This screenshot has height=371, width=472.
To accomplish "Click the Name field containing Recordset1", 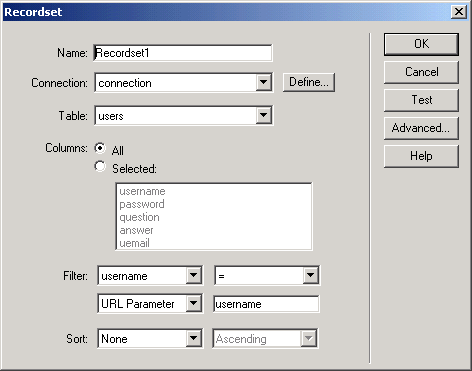I will pos(183,53).
